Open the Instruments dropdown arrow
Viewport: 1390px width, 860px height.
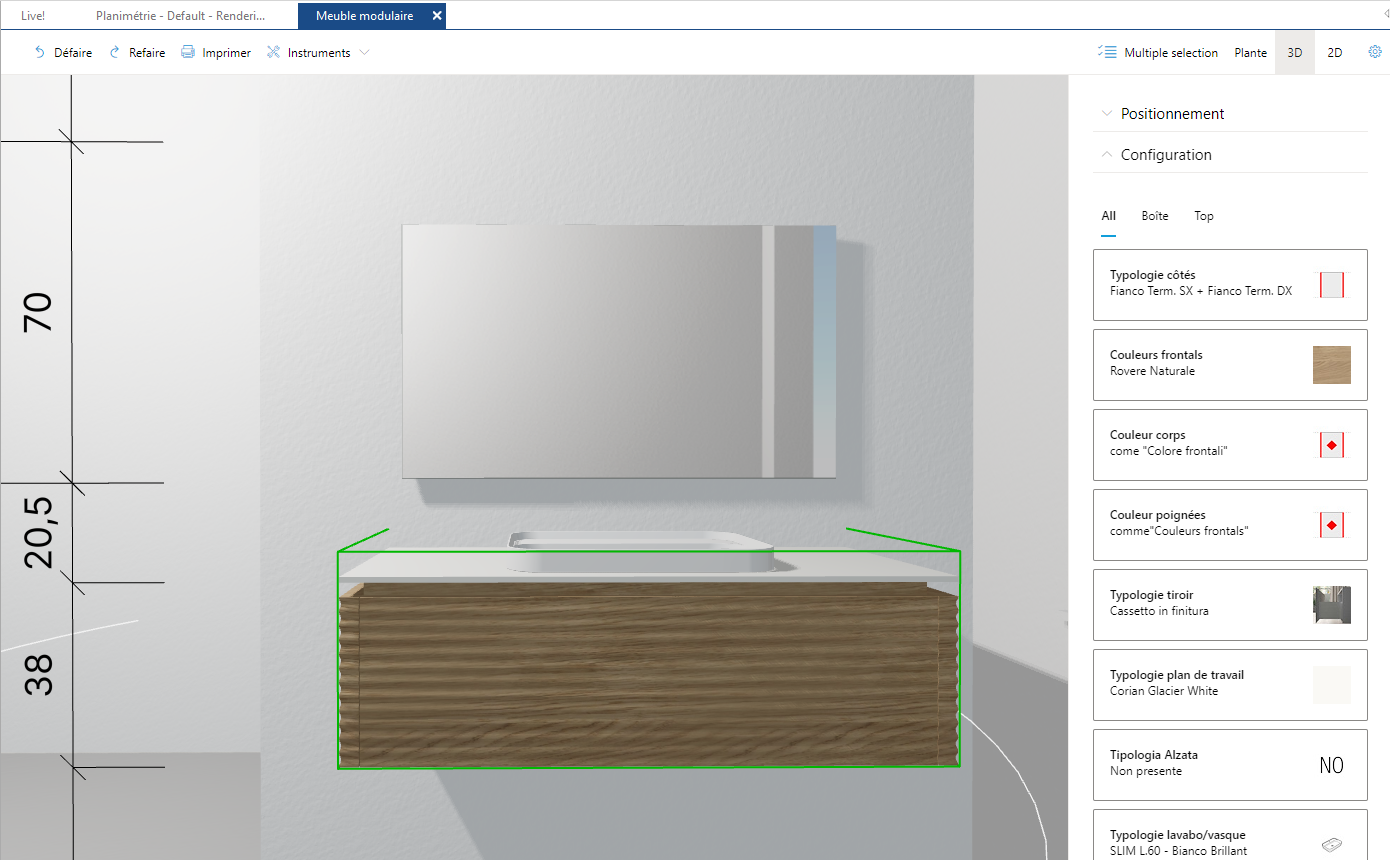(x=364, y=53)
